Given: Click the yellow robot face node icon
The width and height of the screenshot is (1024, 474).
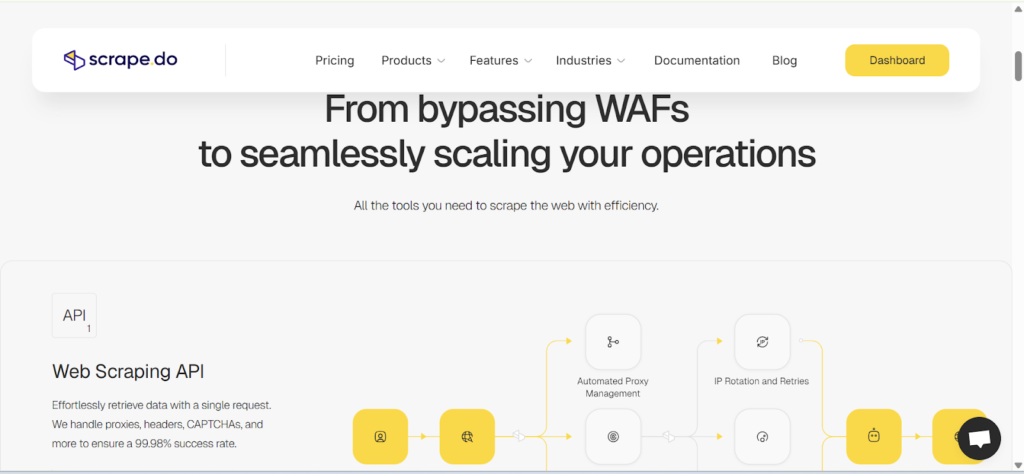Looking at the screenshot, I should click(873, 436).
